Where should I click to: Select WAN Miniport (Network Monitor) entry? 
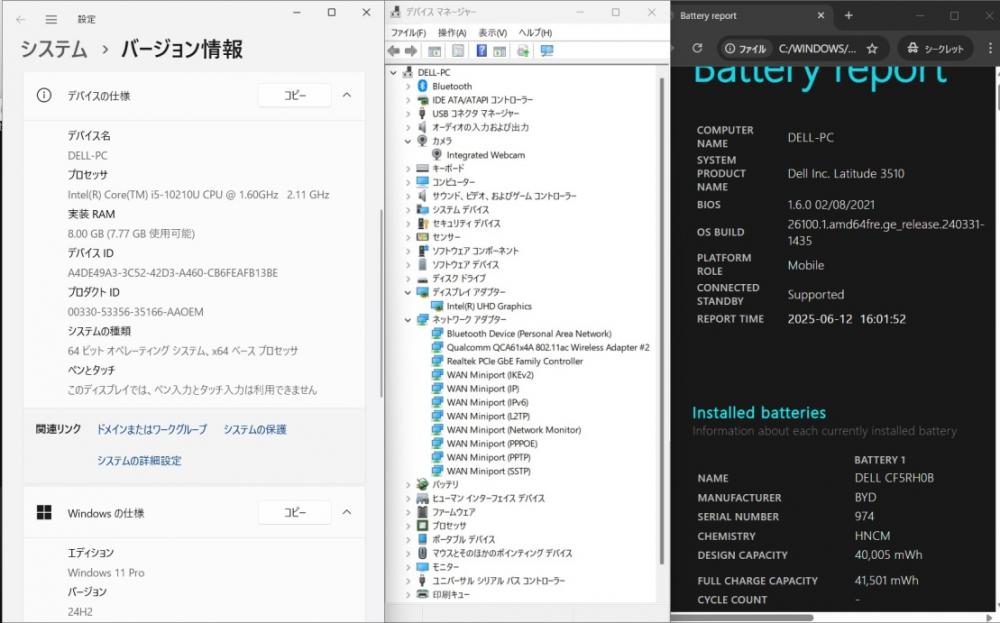(x=513, y=430)
